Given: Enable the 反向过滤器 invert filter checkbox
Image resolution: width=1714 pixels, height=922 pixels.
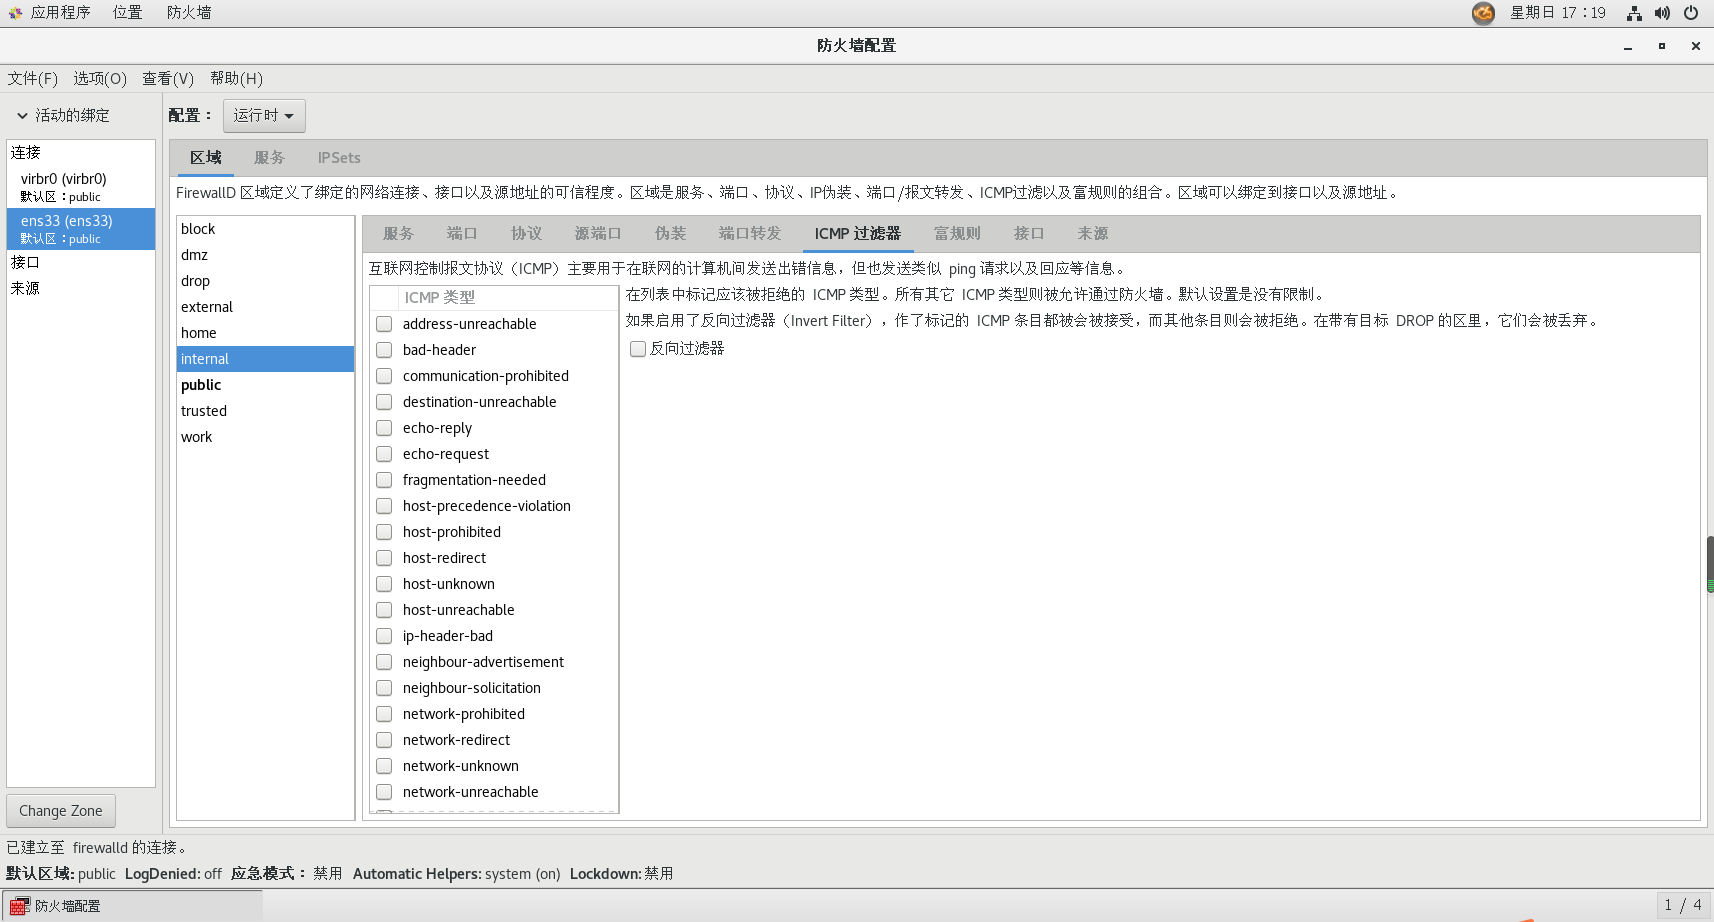Looking at the screenshot, I should click(638, 349).
